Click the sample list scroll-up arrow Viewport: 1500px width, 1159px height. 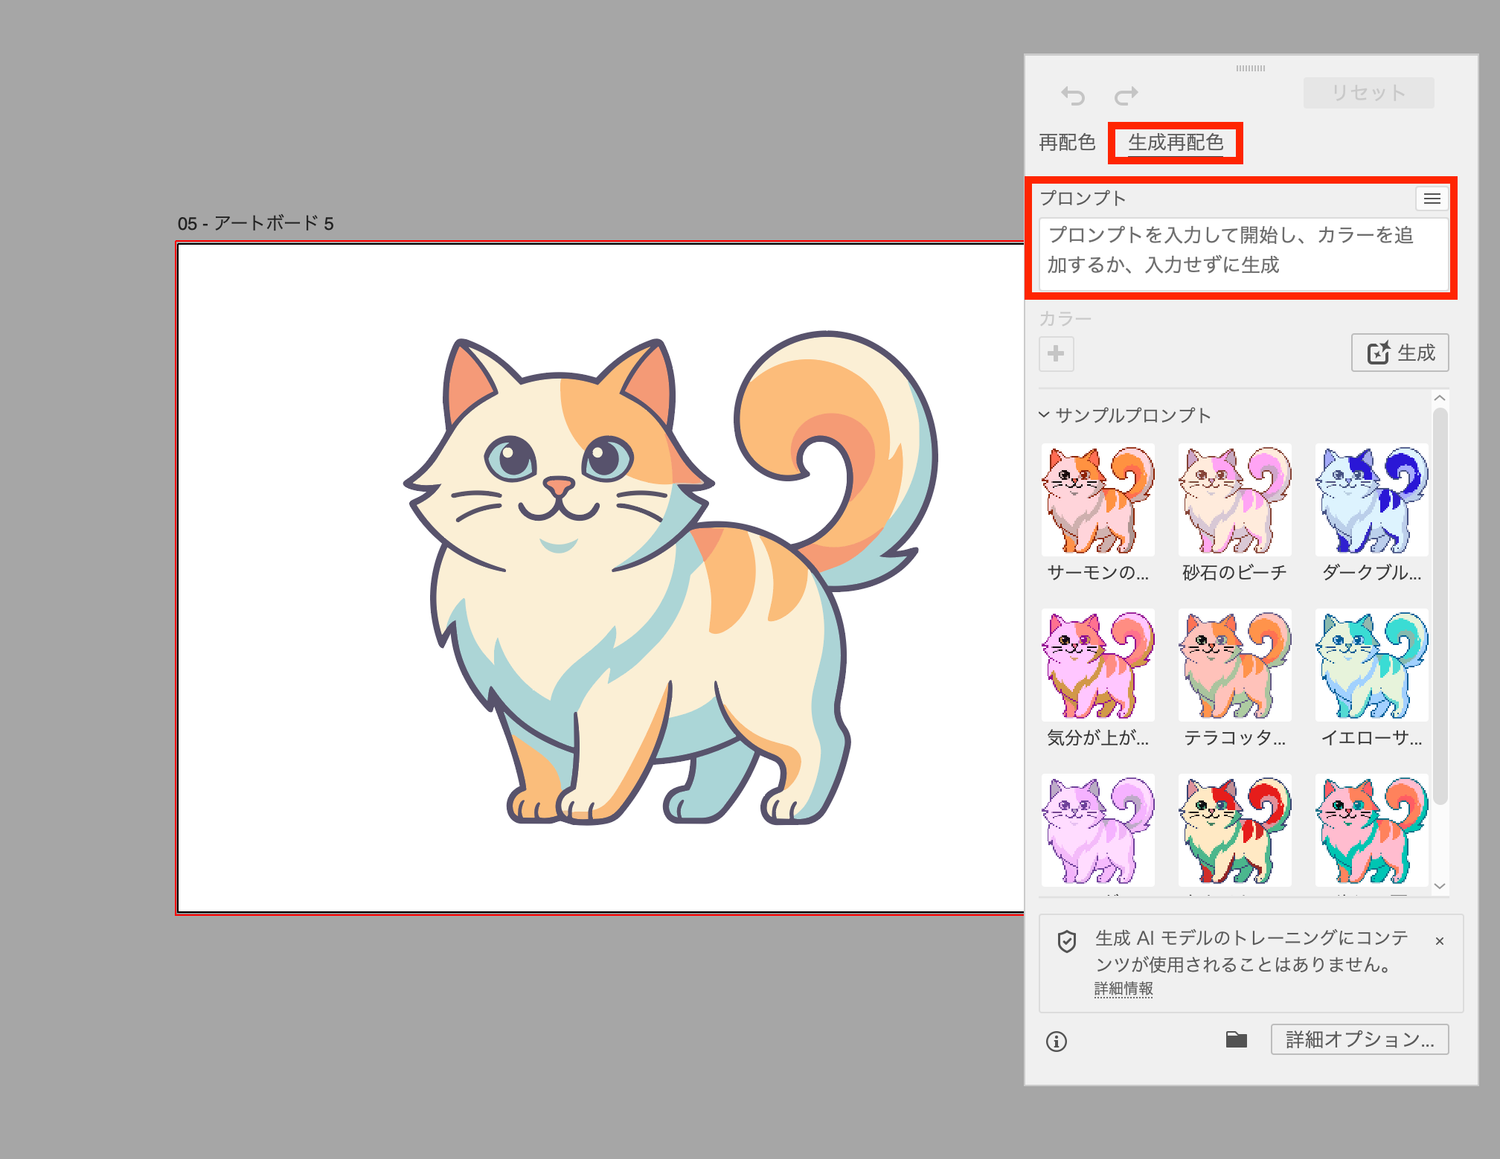[1440, 398]
